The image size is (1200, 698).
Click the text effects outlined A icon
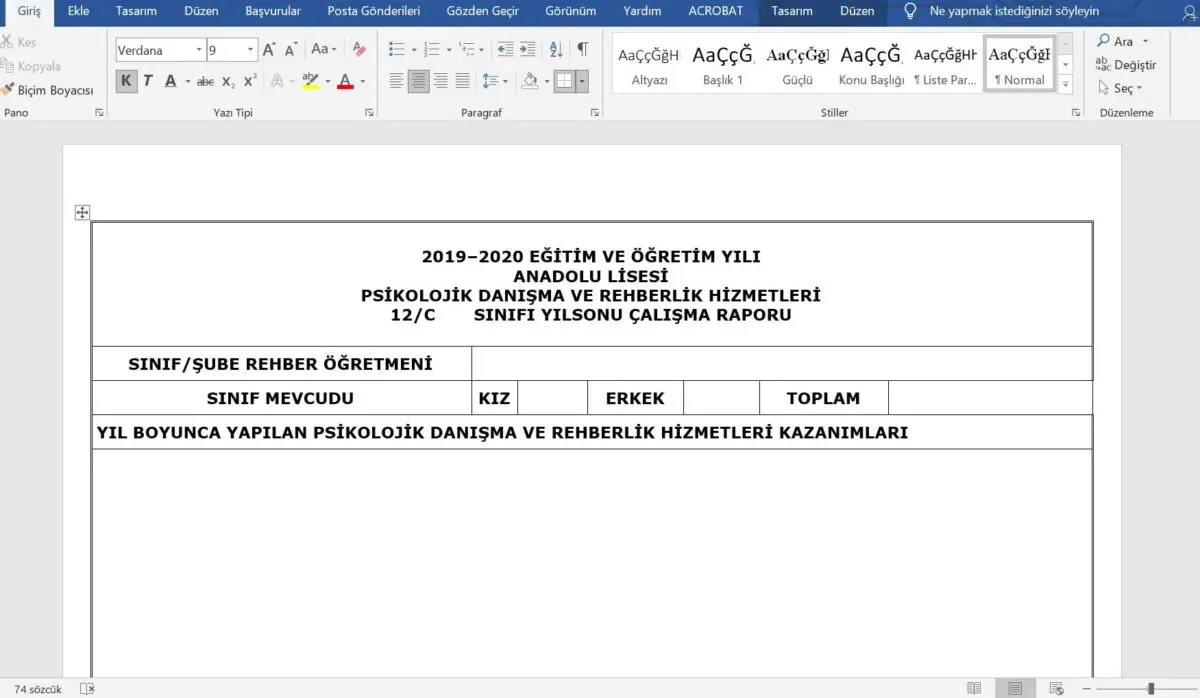pyautogui.click(x=277, y=81)
